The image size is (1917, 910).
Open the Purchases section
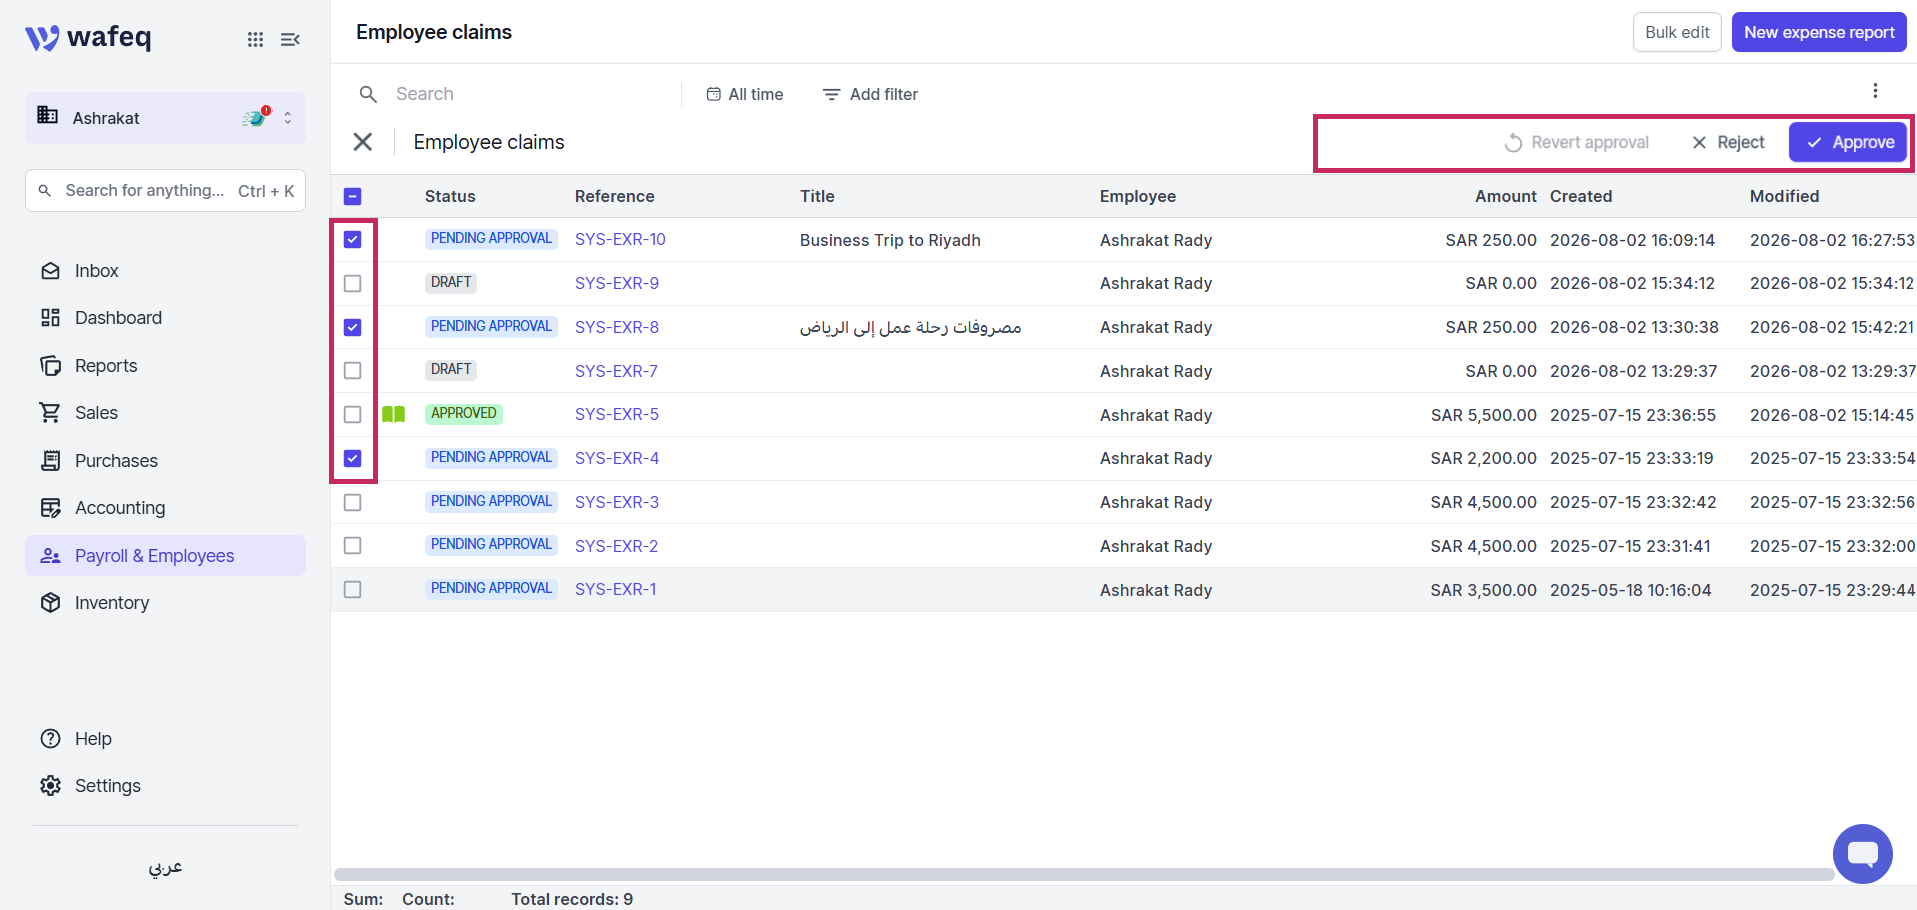[x=165, y=461]
